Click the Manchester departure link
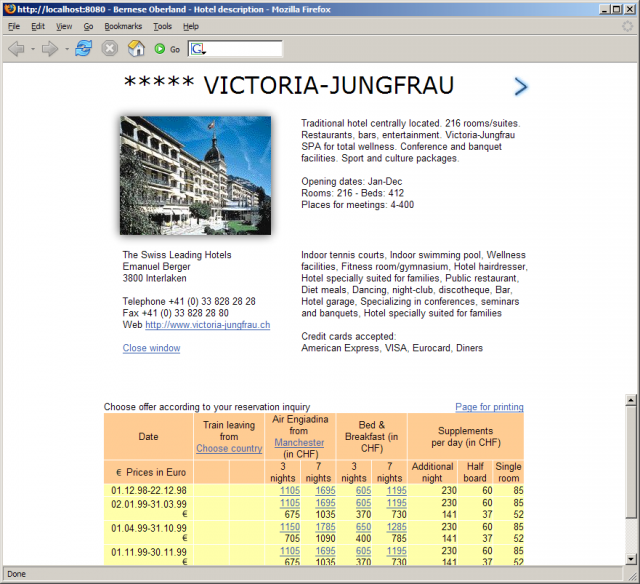 pos(299,442)
